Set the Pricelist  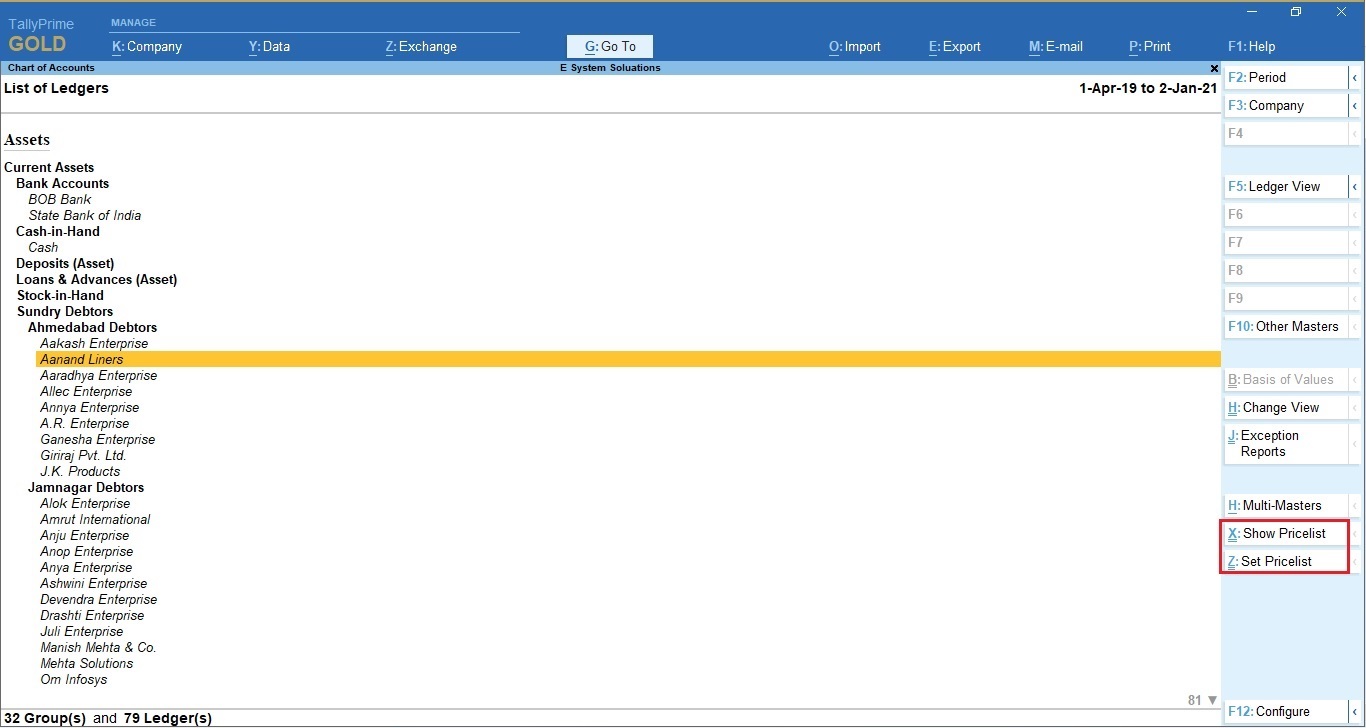click(x=1276, y=561)
